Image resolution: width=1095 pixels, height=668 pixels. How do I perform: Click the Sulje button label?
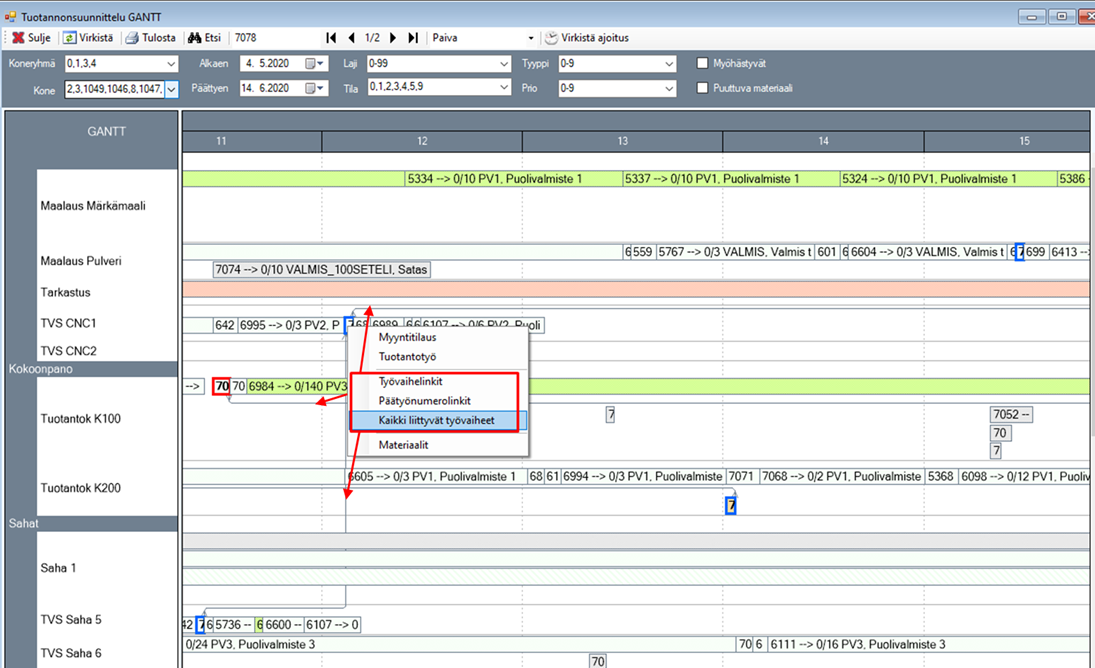(39, 38)
